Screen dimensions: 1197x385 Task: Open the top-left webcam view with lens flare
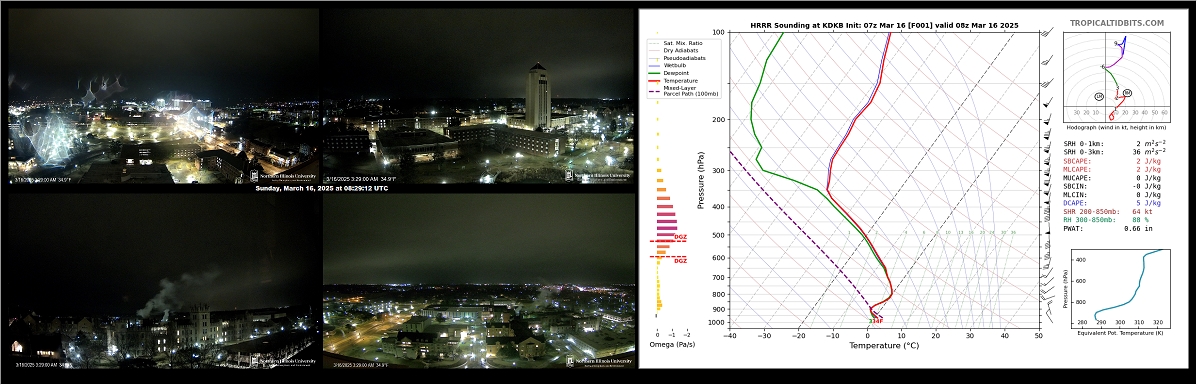163,95
